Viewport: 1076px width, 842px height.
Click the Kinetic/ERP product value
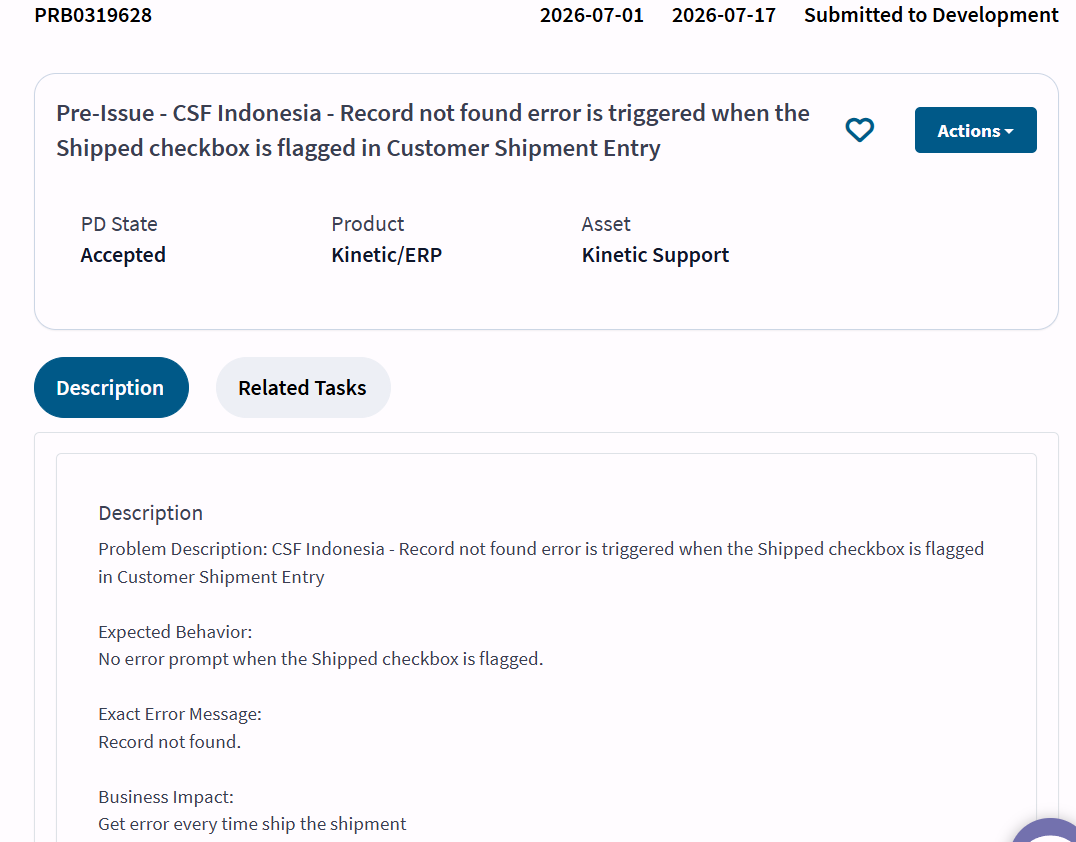386,255
